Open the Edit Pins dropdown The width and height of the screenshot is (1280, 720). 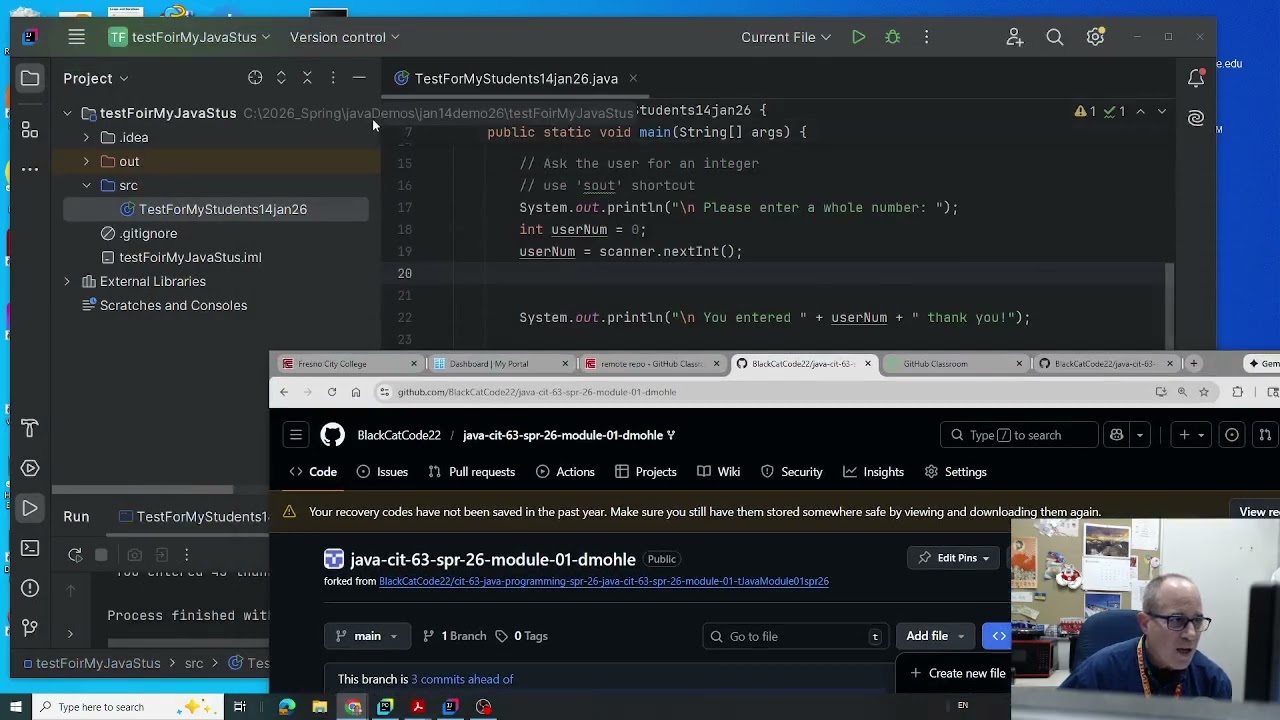point(955,558)
